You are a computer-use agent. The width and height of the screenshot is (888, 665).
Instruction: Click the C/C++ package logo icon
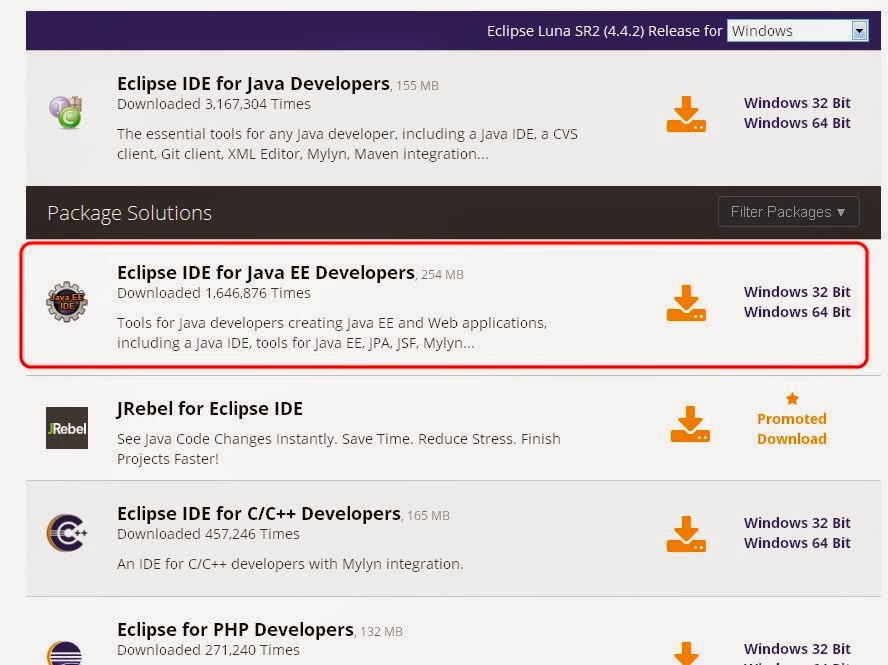(66, 534)
